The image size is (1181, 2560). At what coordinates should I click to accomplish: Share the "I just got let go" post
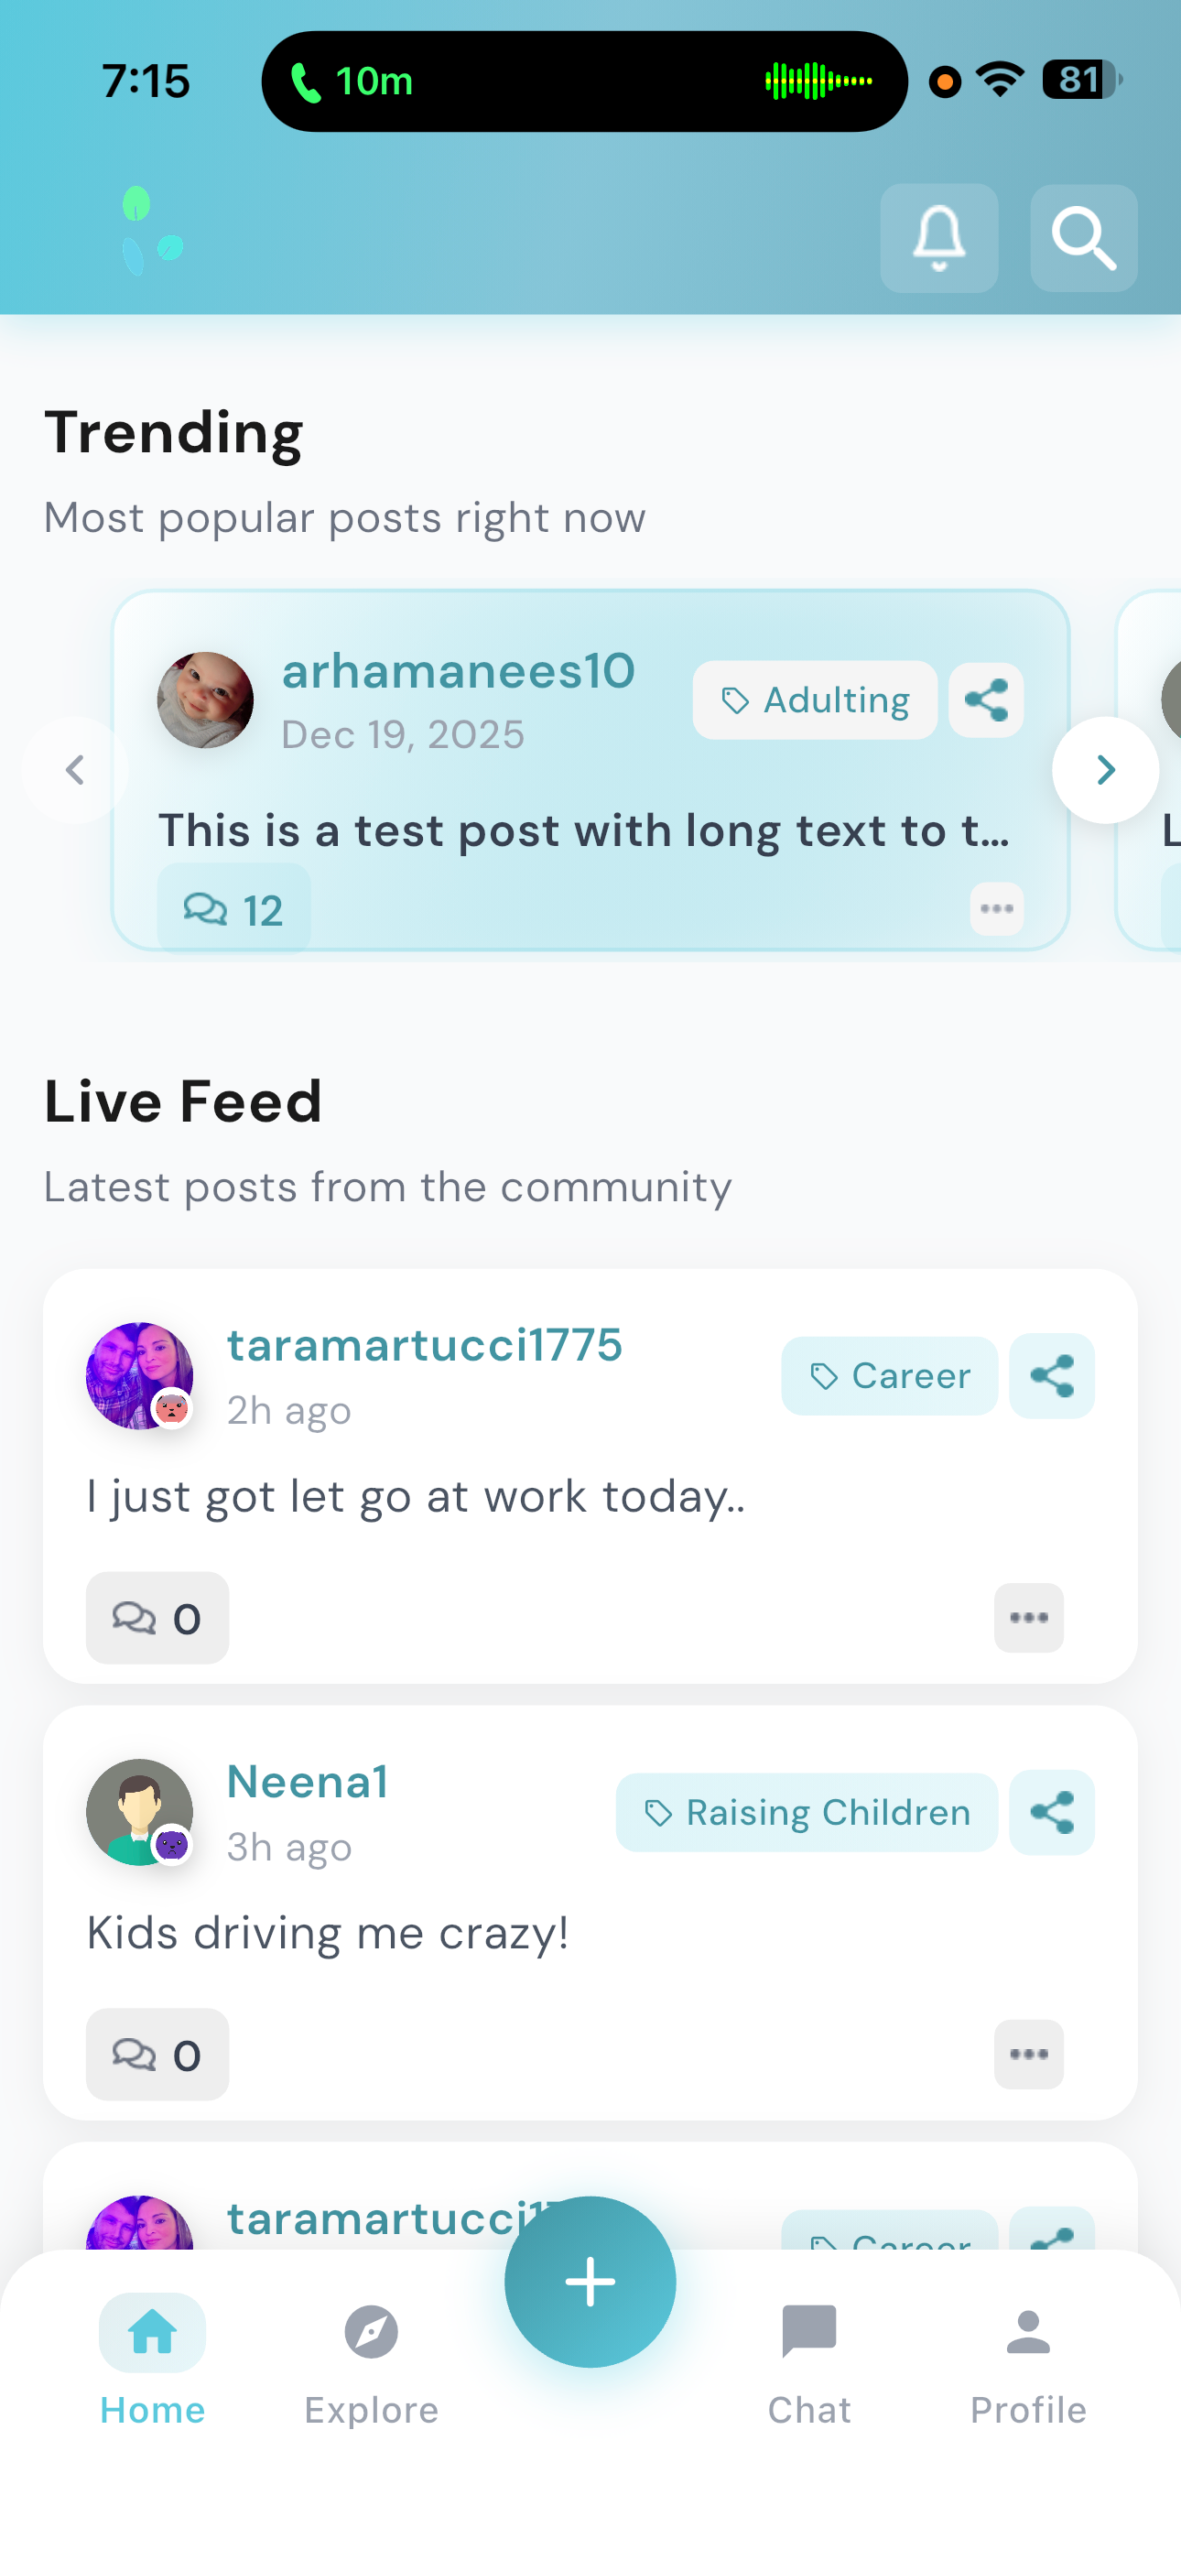click(x=1051, y=1375)
